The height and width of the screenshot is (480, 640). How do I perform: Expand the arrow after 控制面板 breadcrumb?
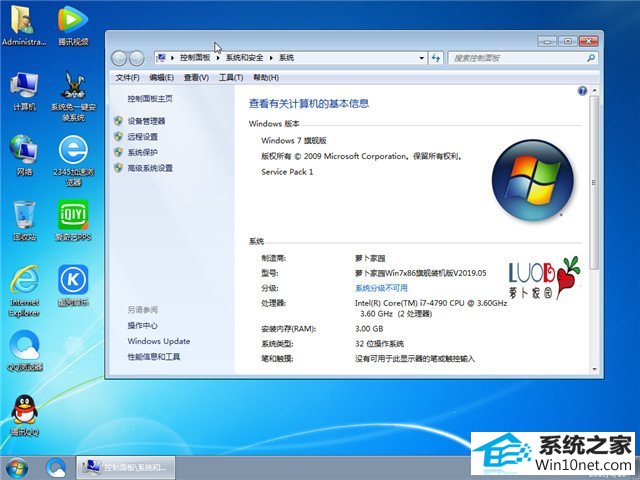218,58
